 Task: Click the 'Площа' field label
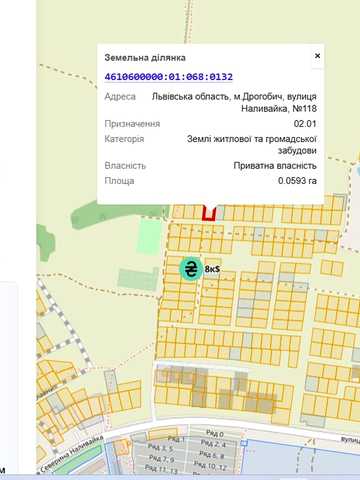(x=119, y=181)
